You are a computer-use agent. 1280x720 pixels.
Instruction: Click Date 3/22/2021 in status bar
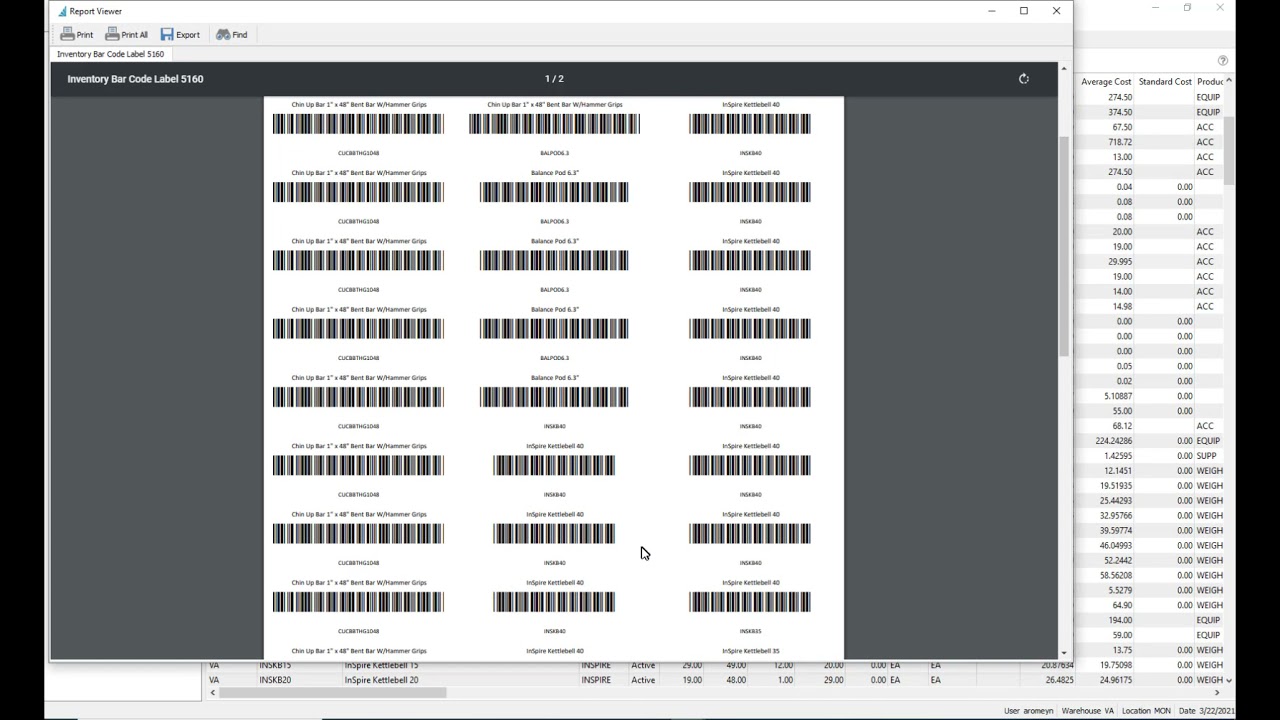click(x=1206, y=711)
